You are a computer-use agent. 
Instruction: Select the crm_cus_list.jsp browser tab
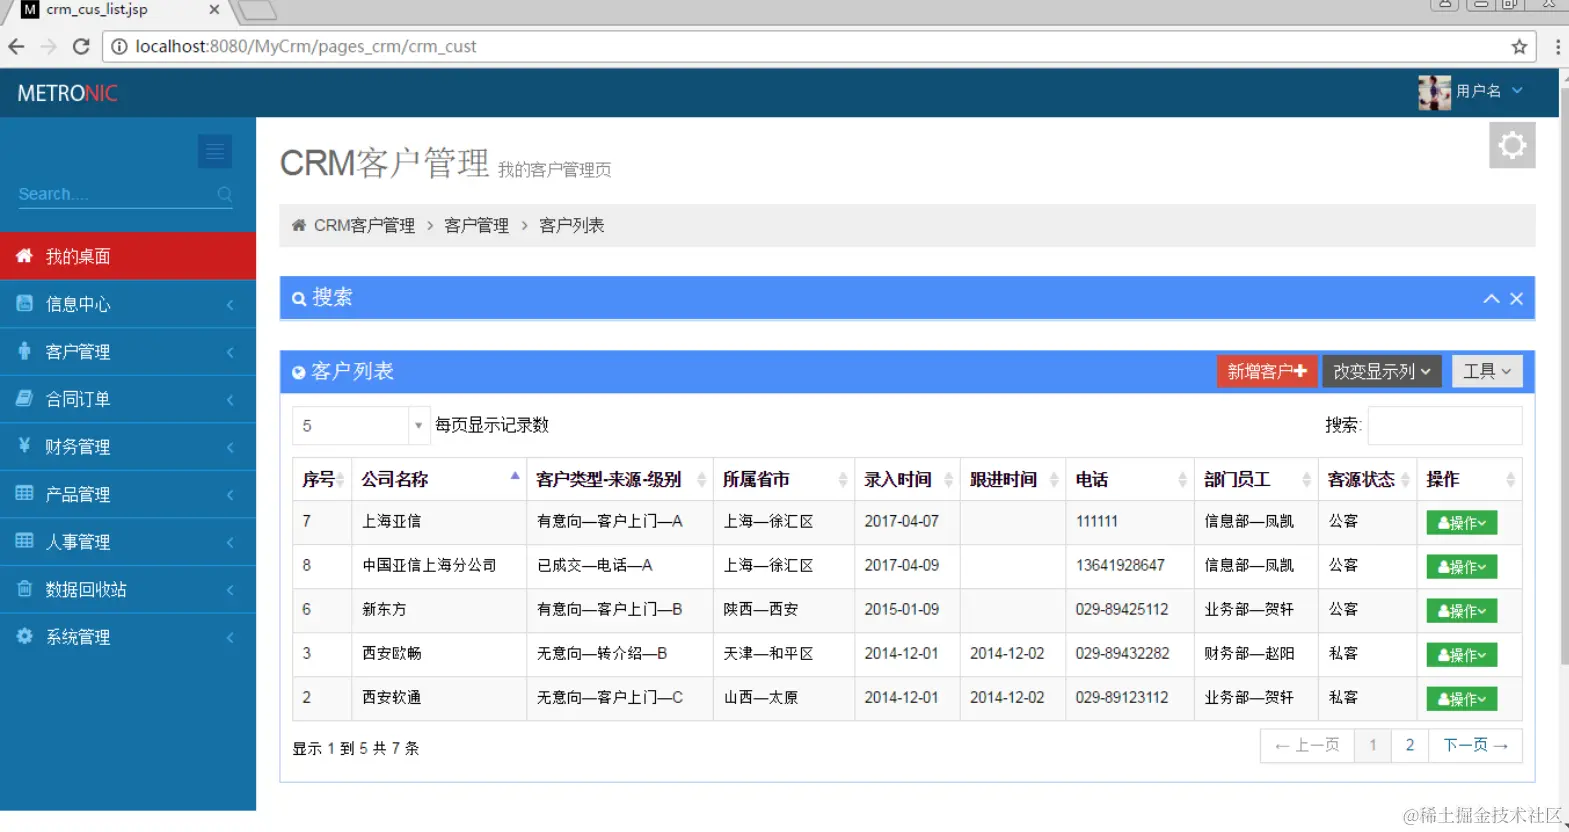pos(120,10)
